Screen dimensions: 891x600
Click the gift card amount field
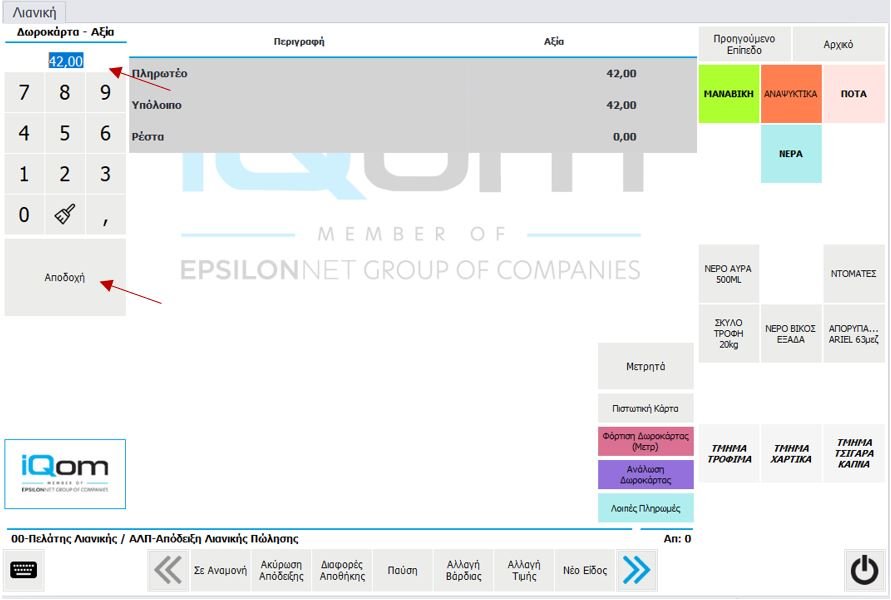[66, 61]
